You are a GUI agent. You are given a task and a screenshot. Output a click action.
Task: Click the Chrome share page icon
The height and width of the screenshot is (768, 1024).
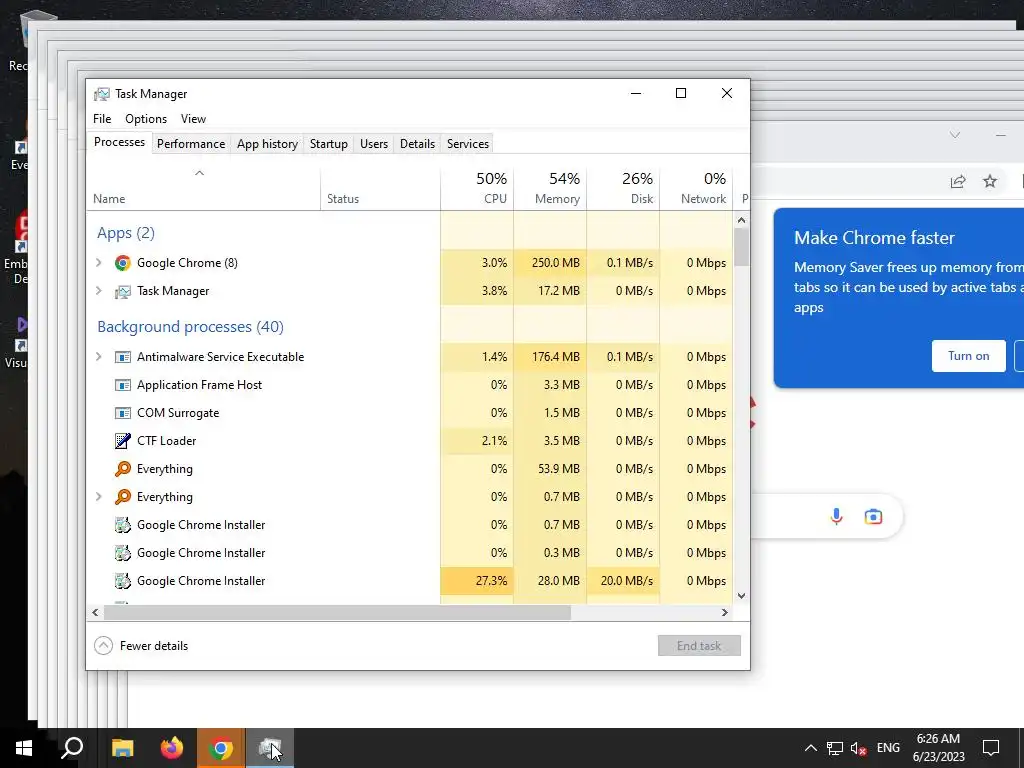(957, 182)
